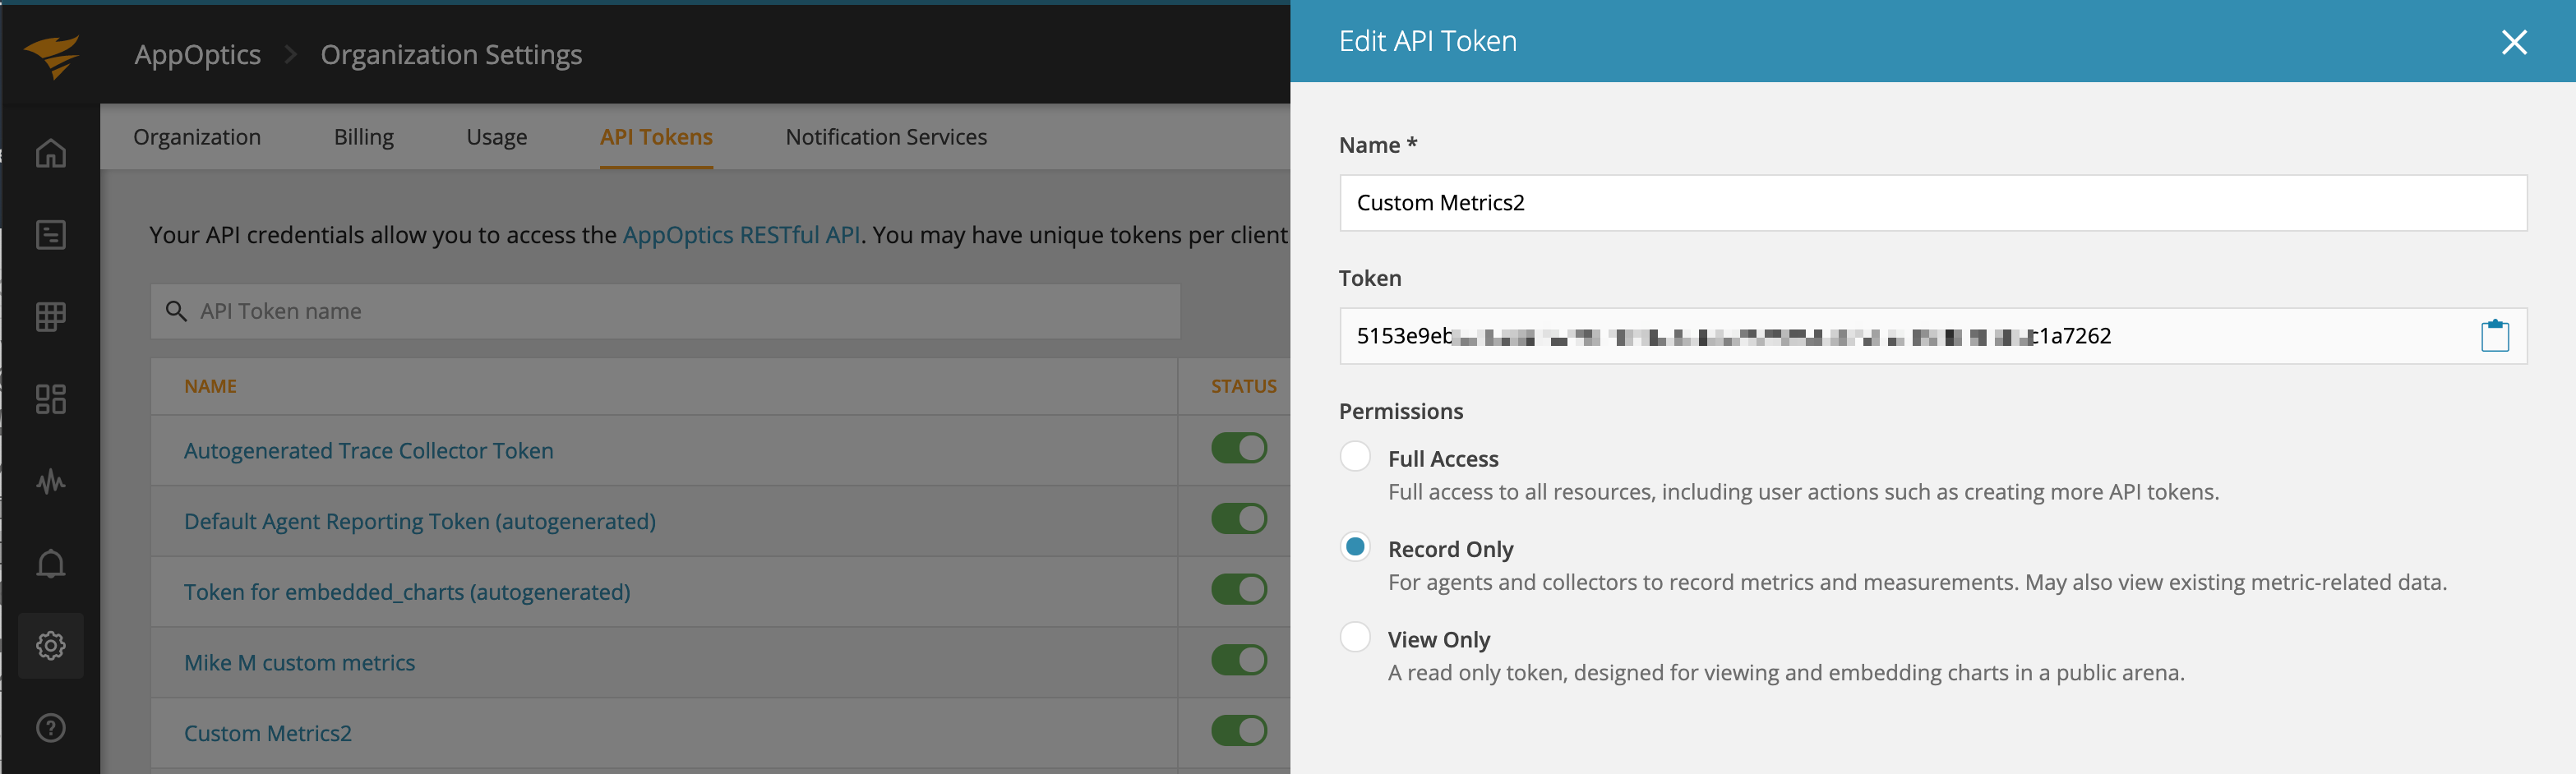The width and height of the screenshot is (2576, 774).
Task: Switch to the Billing tab
Action: click(363, 137)
